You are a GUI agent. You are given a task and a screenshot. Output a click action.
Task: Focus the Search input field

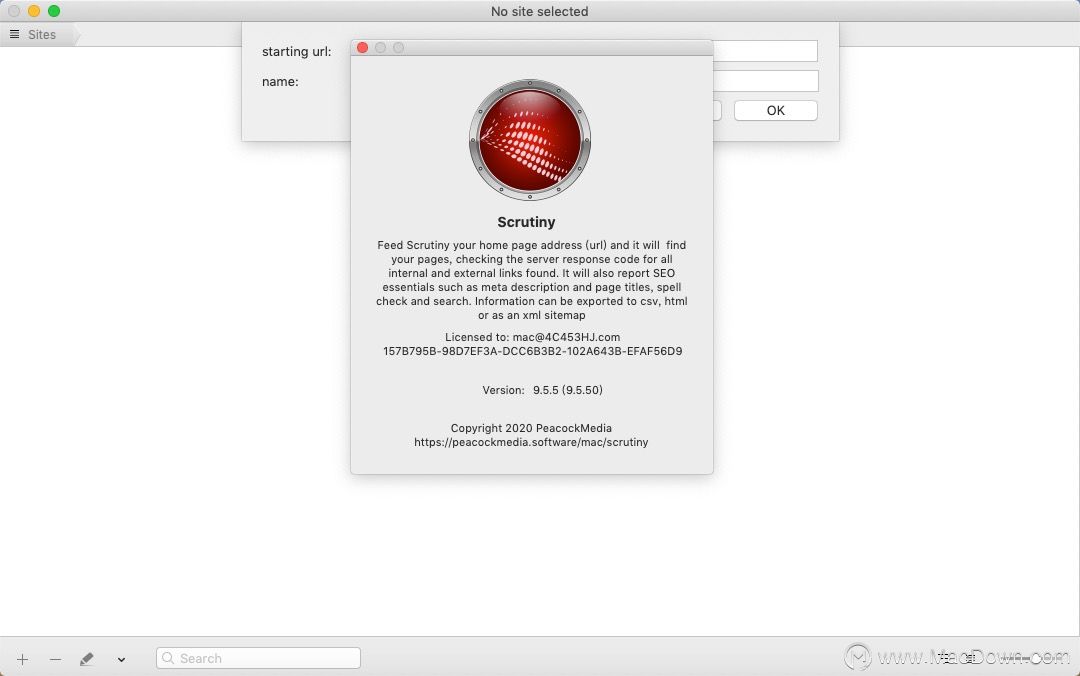[258, 658]
